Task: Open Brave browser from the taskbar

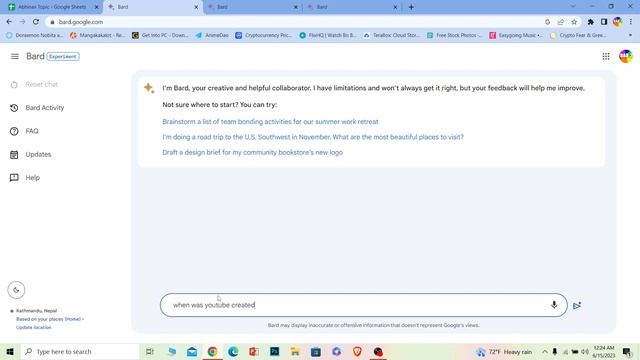Action: (x=357, y=351)
